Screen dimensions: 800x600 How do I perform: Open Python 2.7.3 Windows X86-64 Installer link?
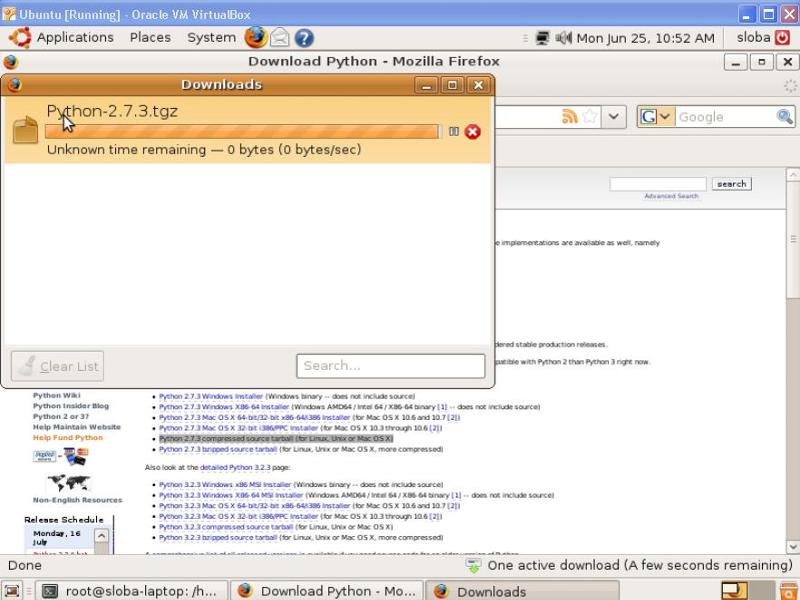224,407
